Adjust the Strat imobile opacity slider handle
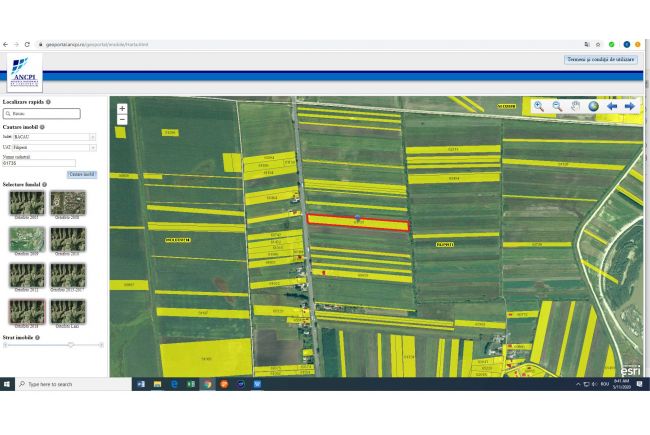This screenshot has width=650, height=435. click(71, 345)
